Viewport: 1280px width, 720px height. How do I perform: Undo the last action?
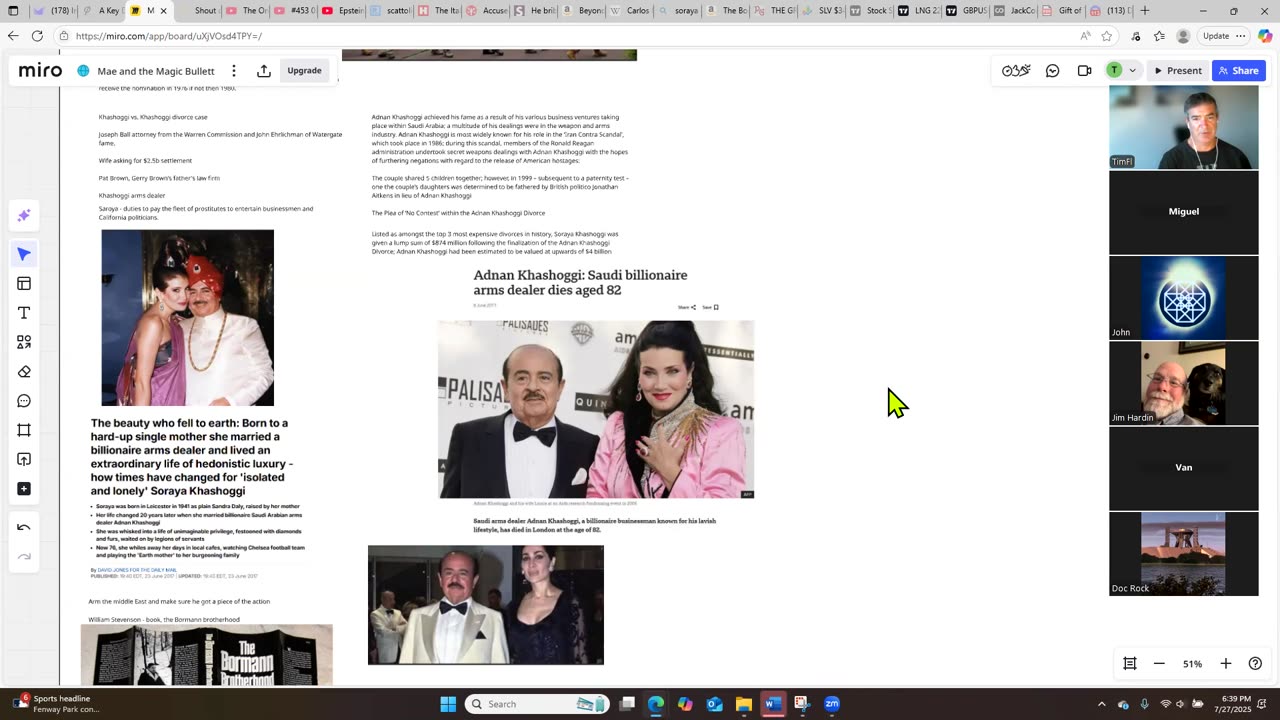click(x=24, y=527)
